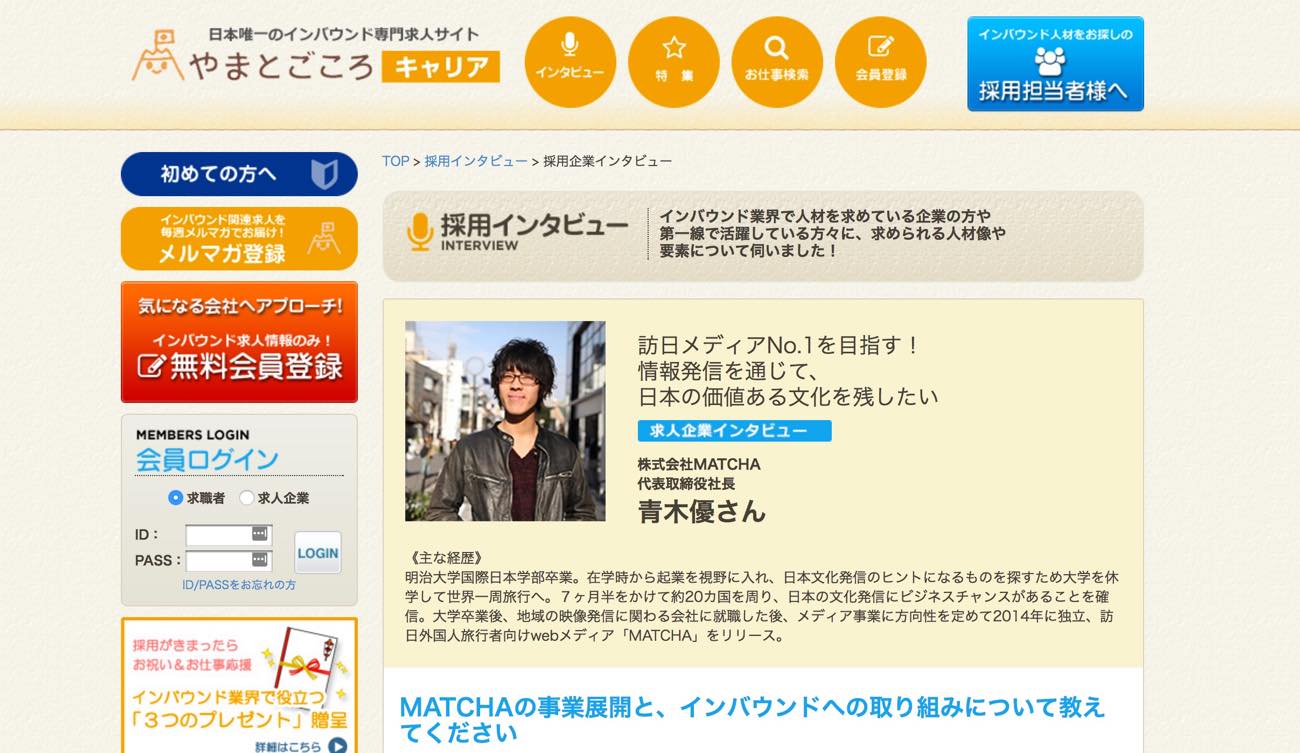Click the arrow icon beside 詳細はこちら
This screenshot has width=1300, height=753.
pos(337,745)
